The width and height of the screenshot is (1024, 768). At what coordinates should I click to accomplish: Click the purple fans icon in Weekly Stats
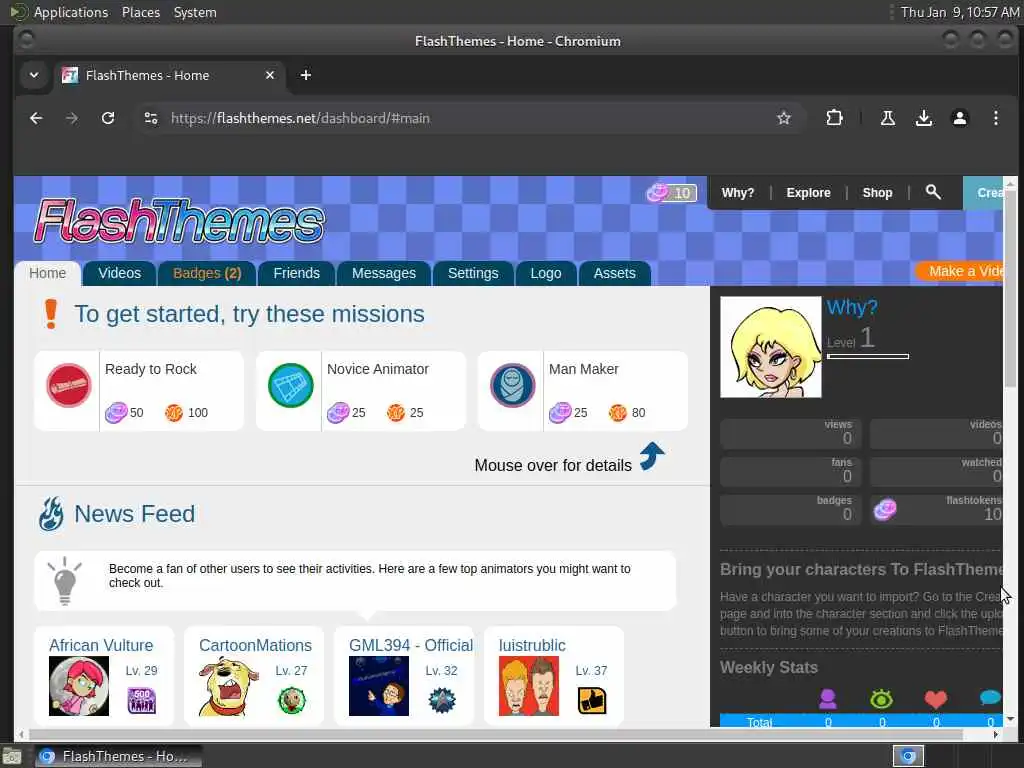827,699
